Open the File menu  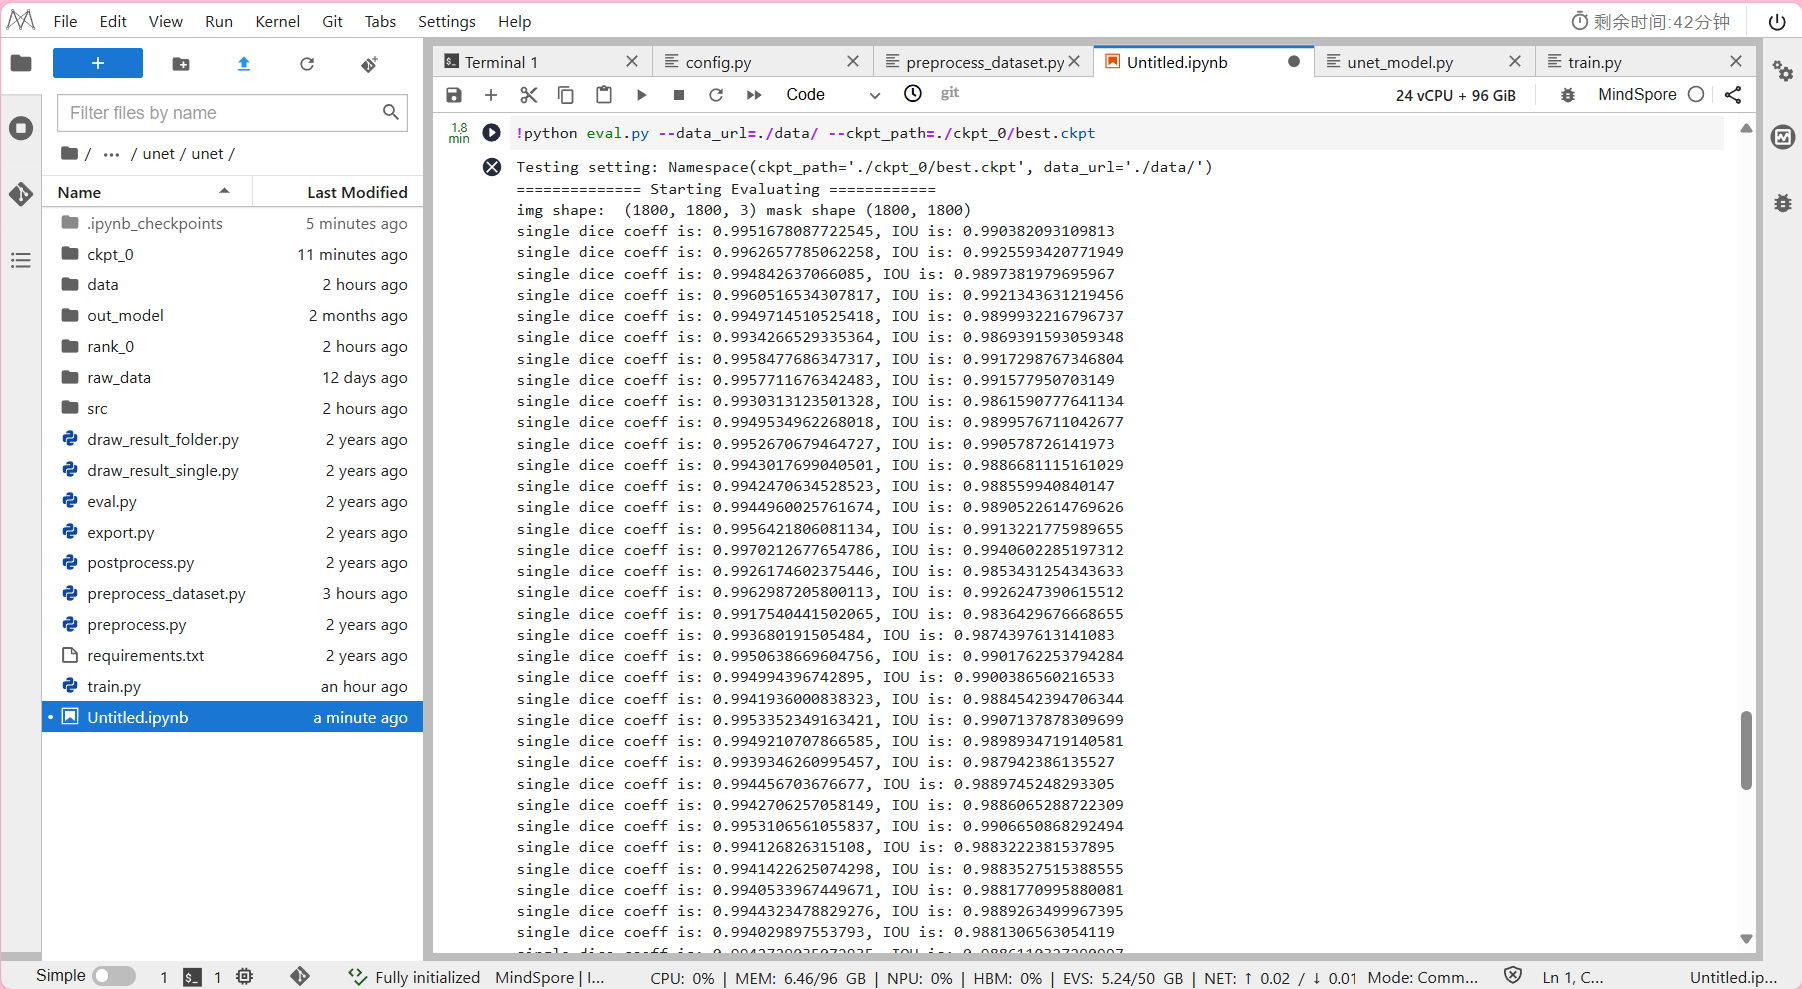point(65,21)
